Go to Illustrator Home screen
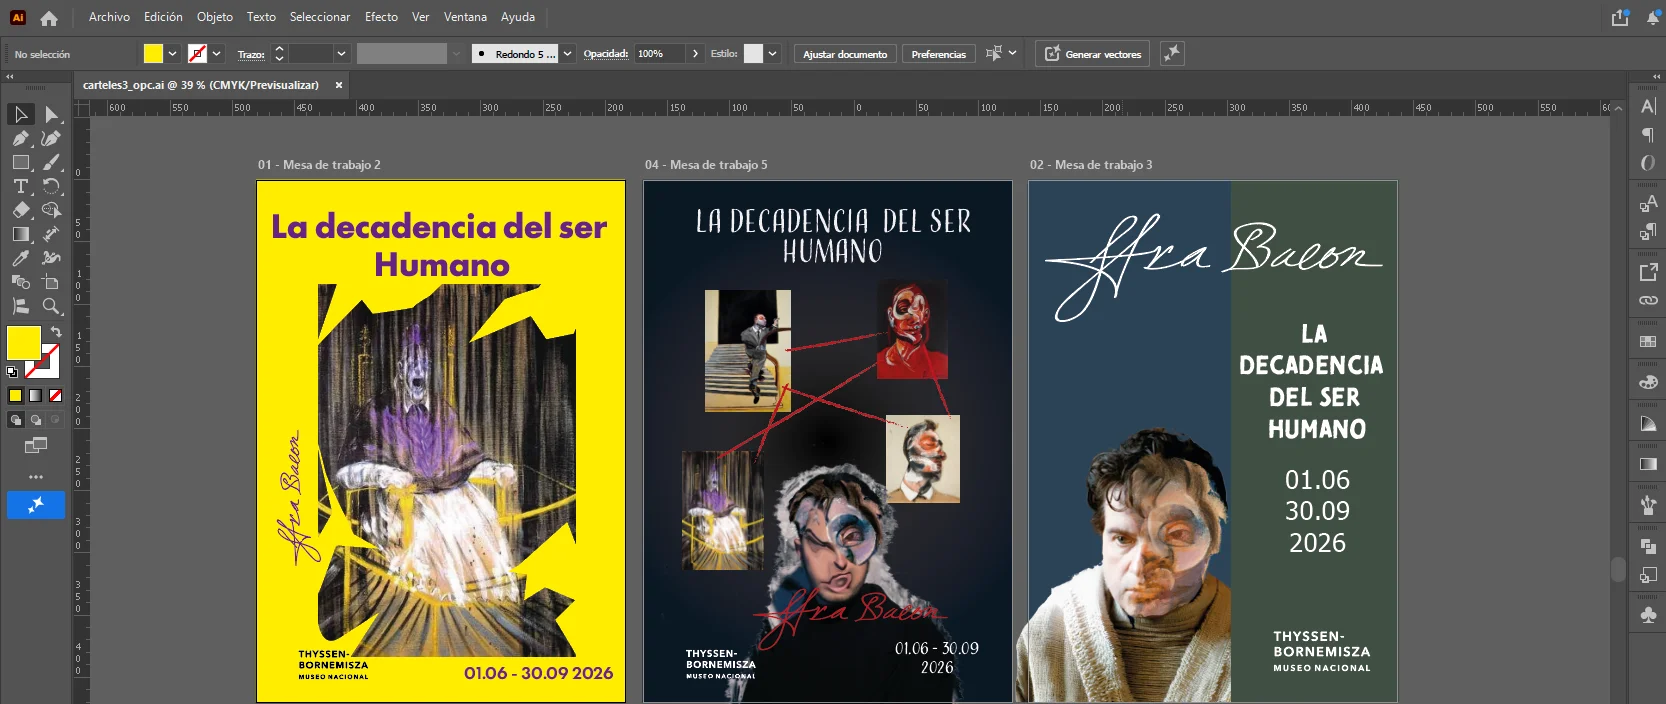 coord(49,18)
